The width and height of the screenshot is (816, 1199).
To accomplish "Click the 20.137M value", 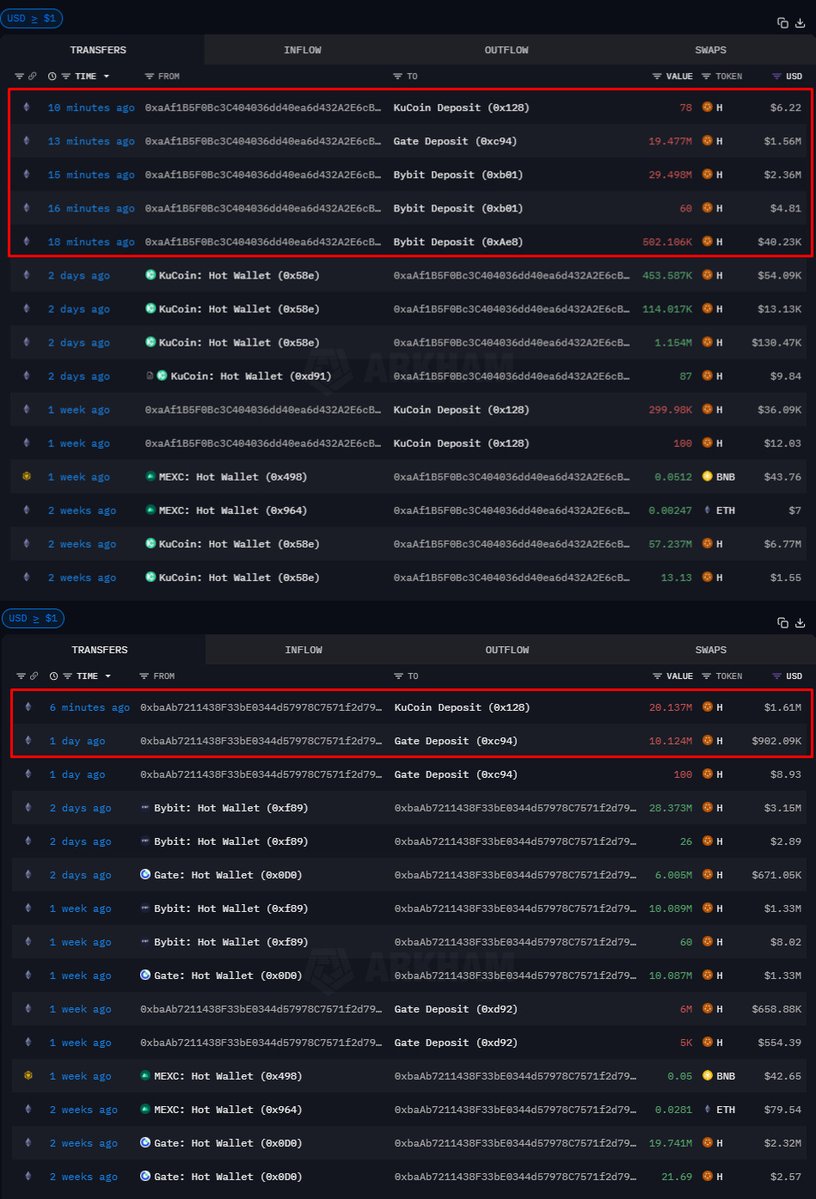I will (671, 707).
